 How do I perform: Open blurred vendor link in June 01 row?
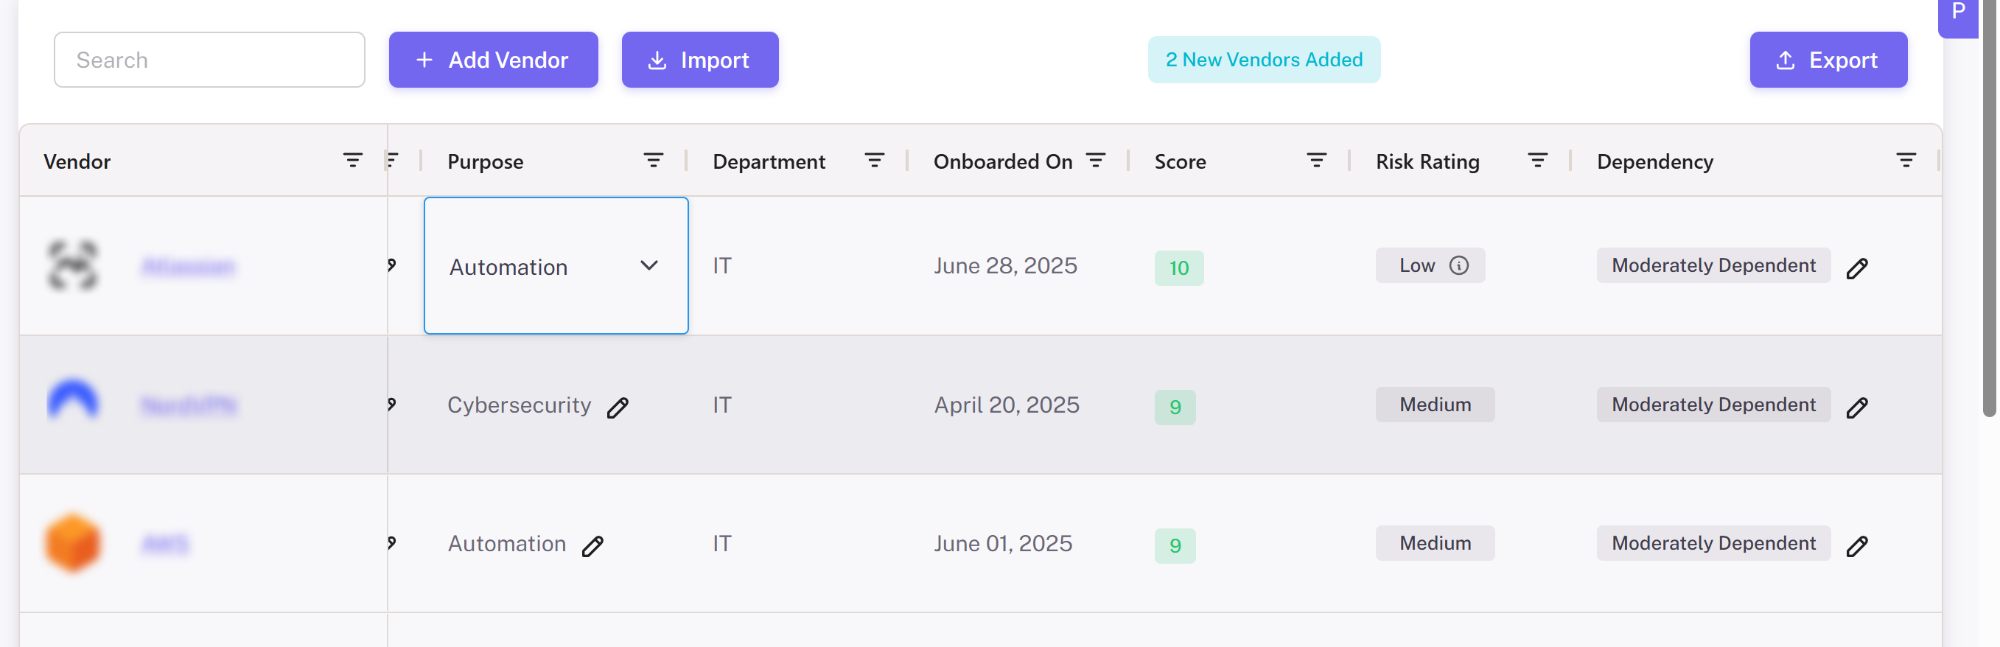coord(165,544)
